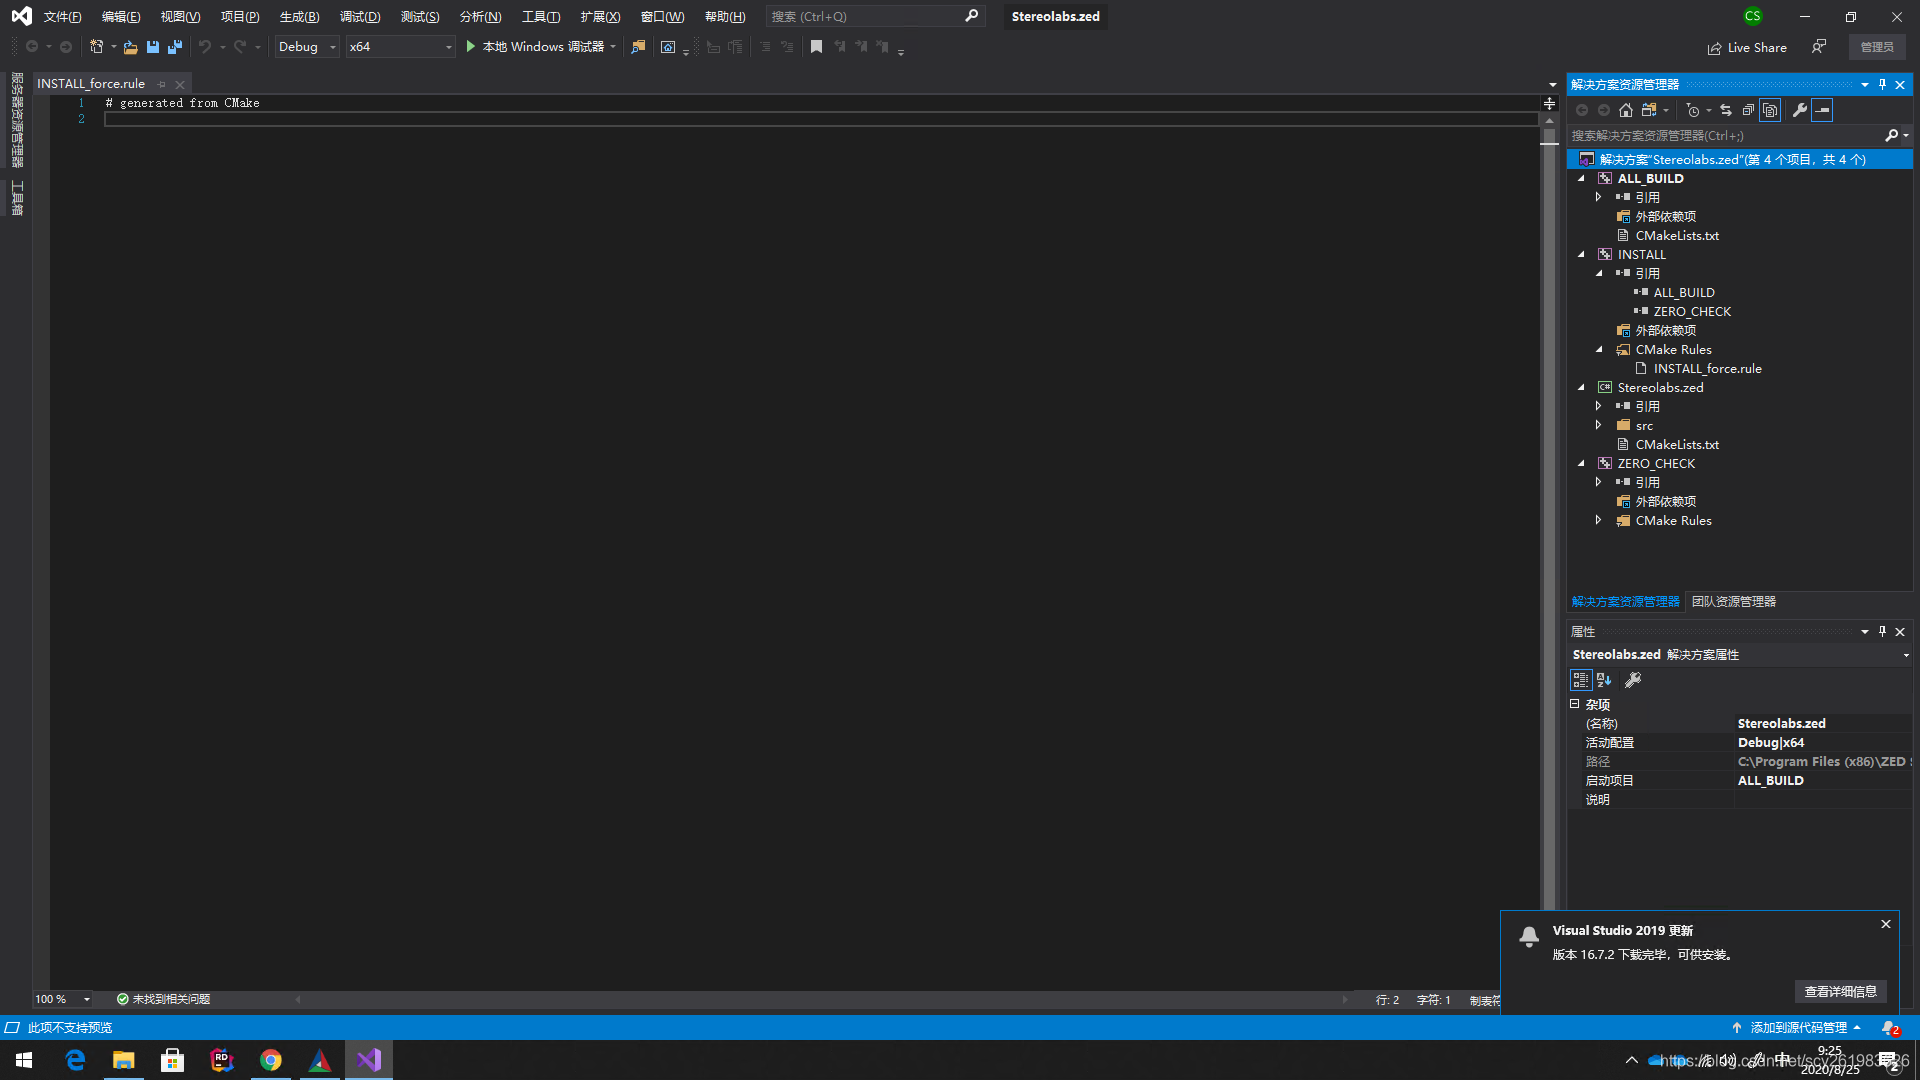This screenshot has height=1080, width=1920.
Task: Click the Save All icon
Action: tap(175, 47)
